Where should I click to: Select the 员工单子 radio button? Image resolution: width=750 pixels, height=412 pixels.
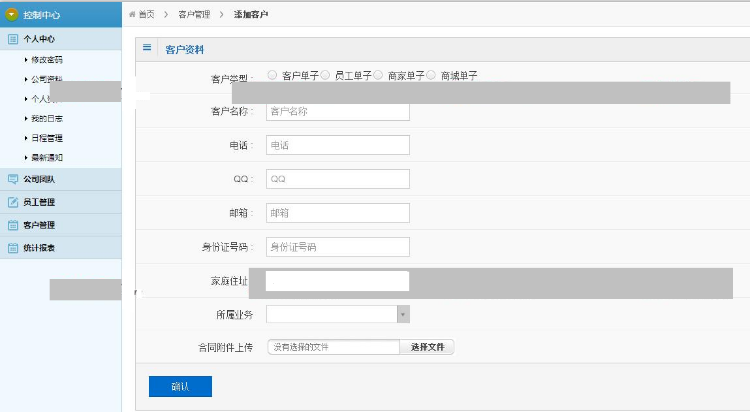coord(325,75)
